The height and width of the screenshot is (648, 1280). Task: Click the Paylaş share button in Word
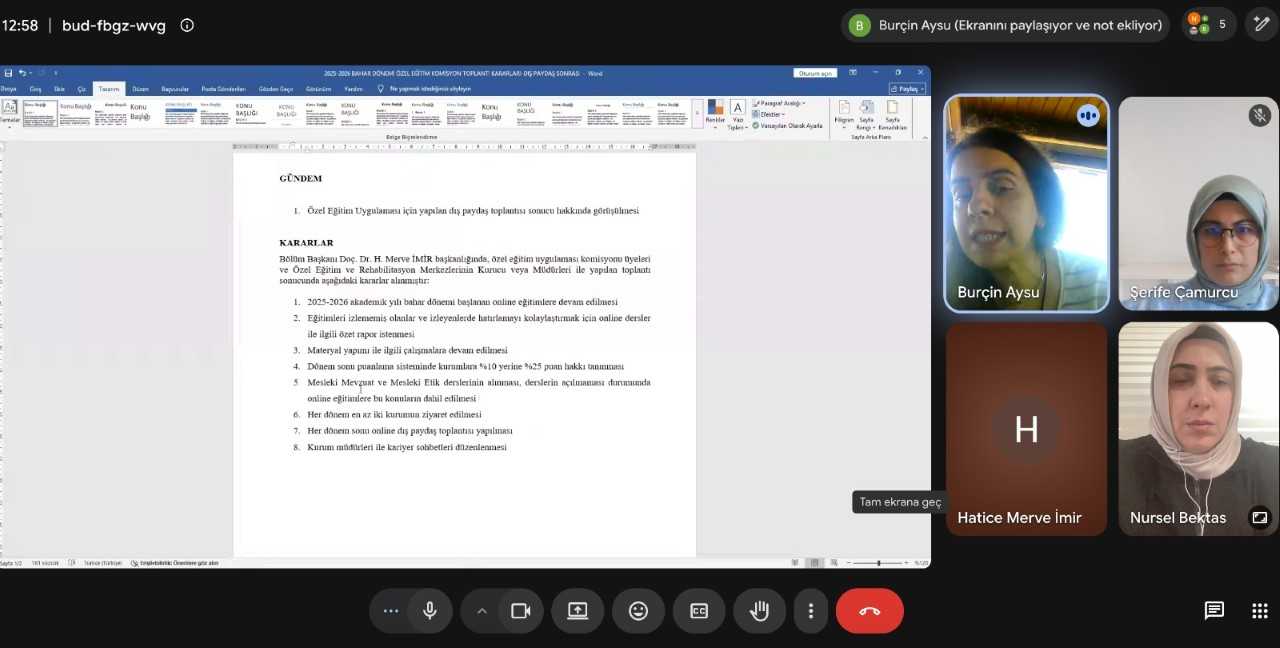pyautogui.click(x=908, y=89)
